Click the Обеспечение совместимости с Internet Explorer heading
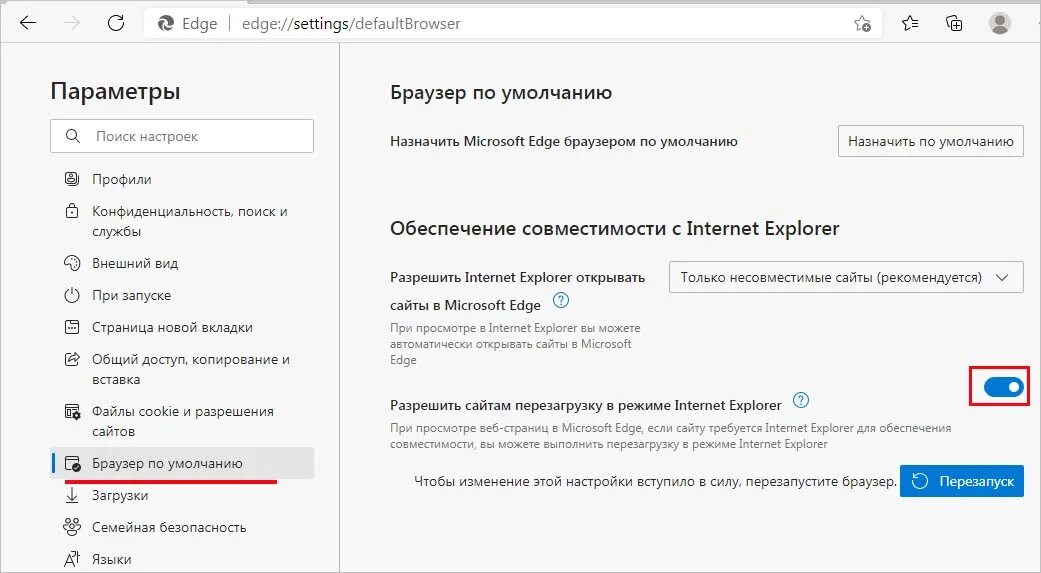The width and height of the screenshot is (1041, 573). (x=615, y=228)
